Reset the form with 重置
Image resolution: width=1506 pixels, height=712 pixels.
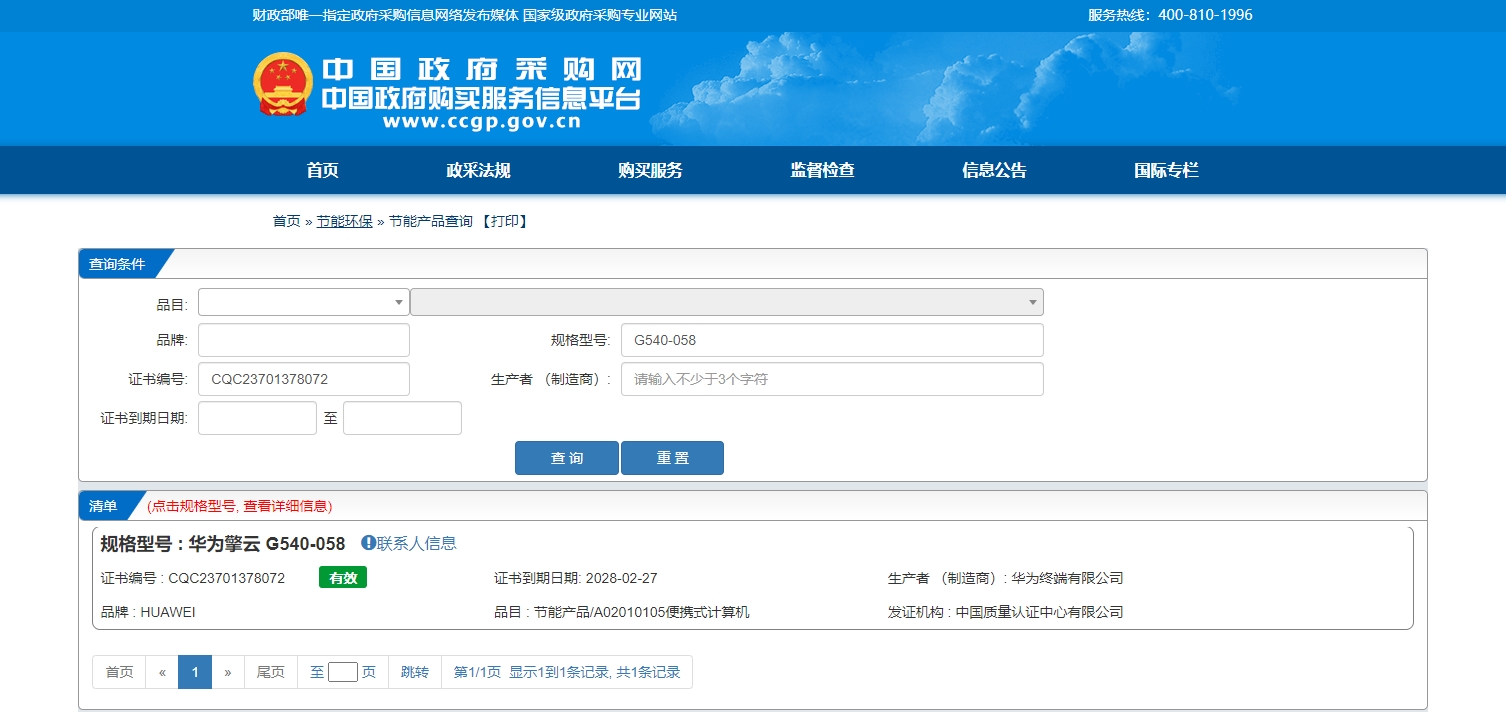pyautogui.click(x=672, y=458)
